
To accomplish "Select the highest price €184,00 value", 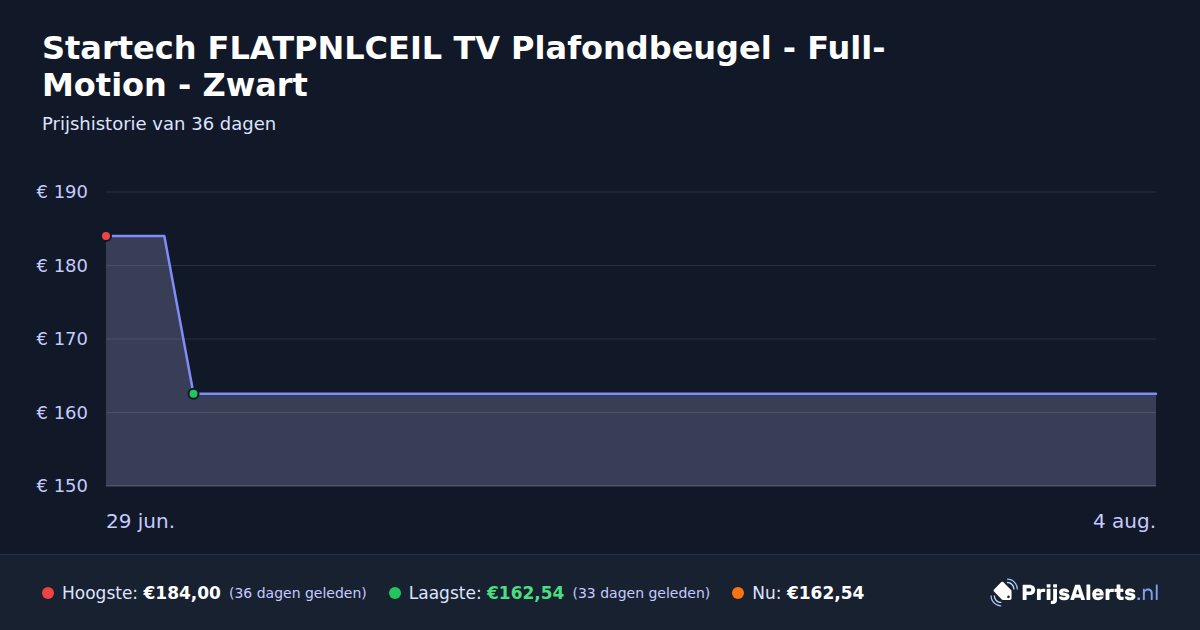I will 182,593.
